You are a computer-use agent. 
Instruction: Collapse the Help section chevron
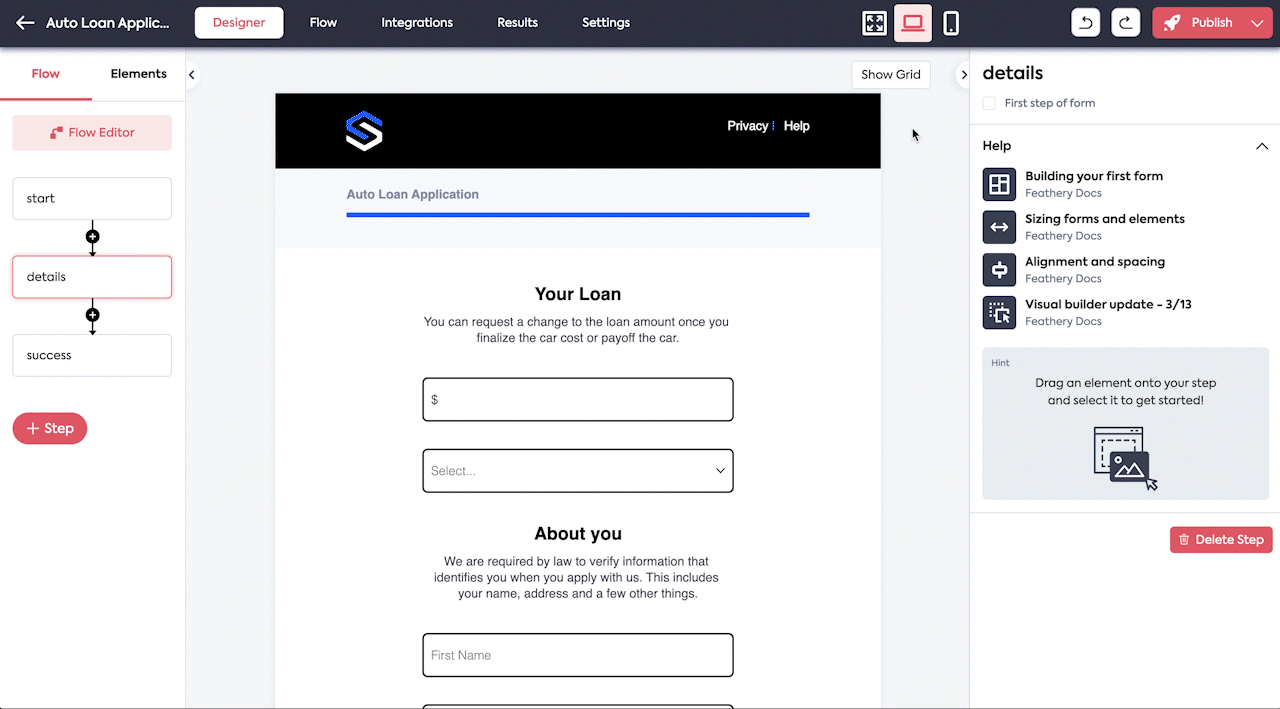tap(1261, 146)
